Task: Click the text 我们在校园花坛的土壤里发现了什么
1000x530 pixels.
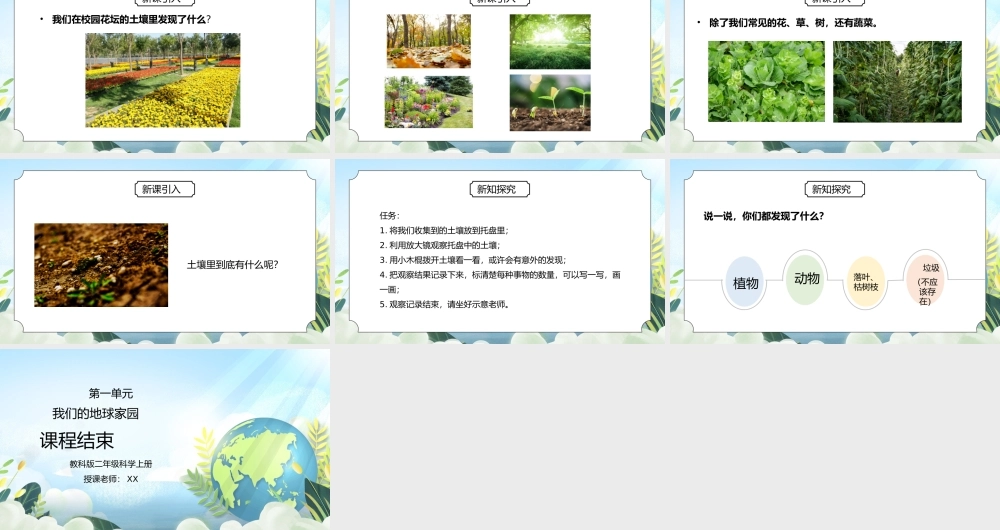Action: 131,20
